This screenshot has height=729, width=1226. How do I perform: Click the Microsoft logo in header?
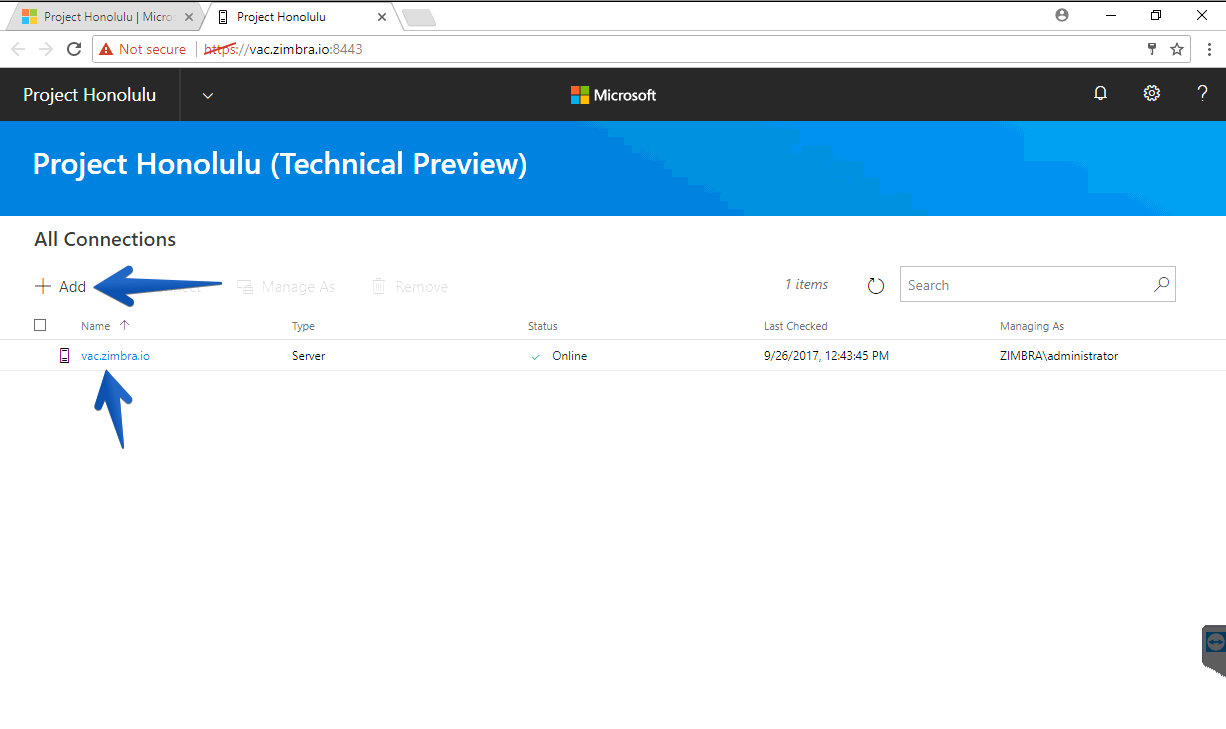click(613, 95)
